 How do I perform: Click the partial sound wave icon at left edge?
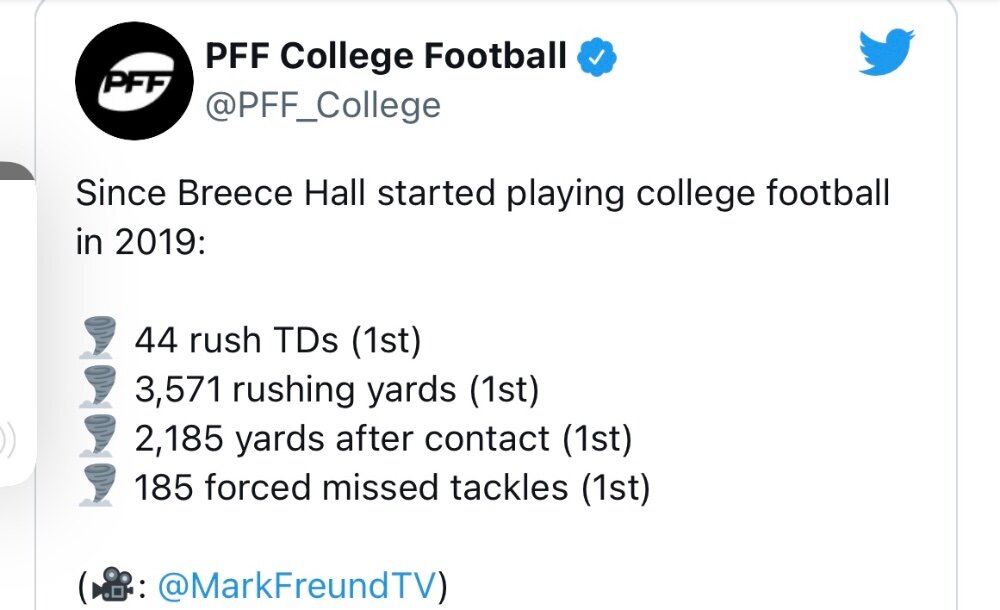tap(8, 440)
